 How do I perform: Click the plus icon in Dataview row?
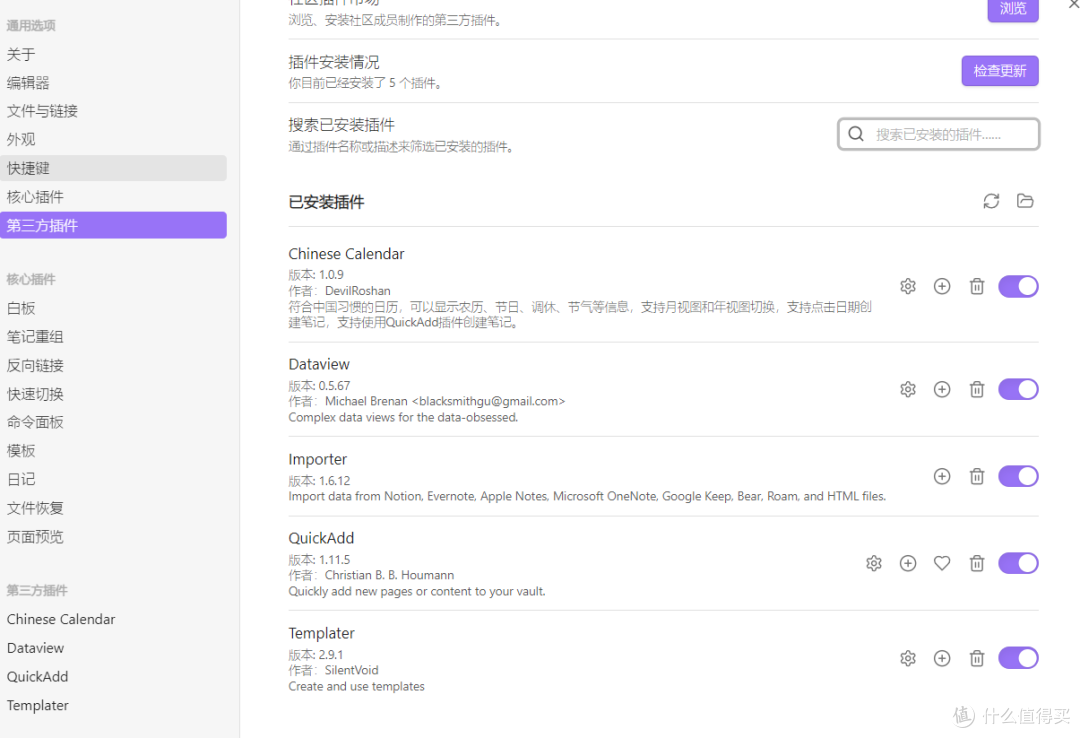pyautogui.click(x=942, y=389)
